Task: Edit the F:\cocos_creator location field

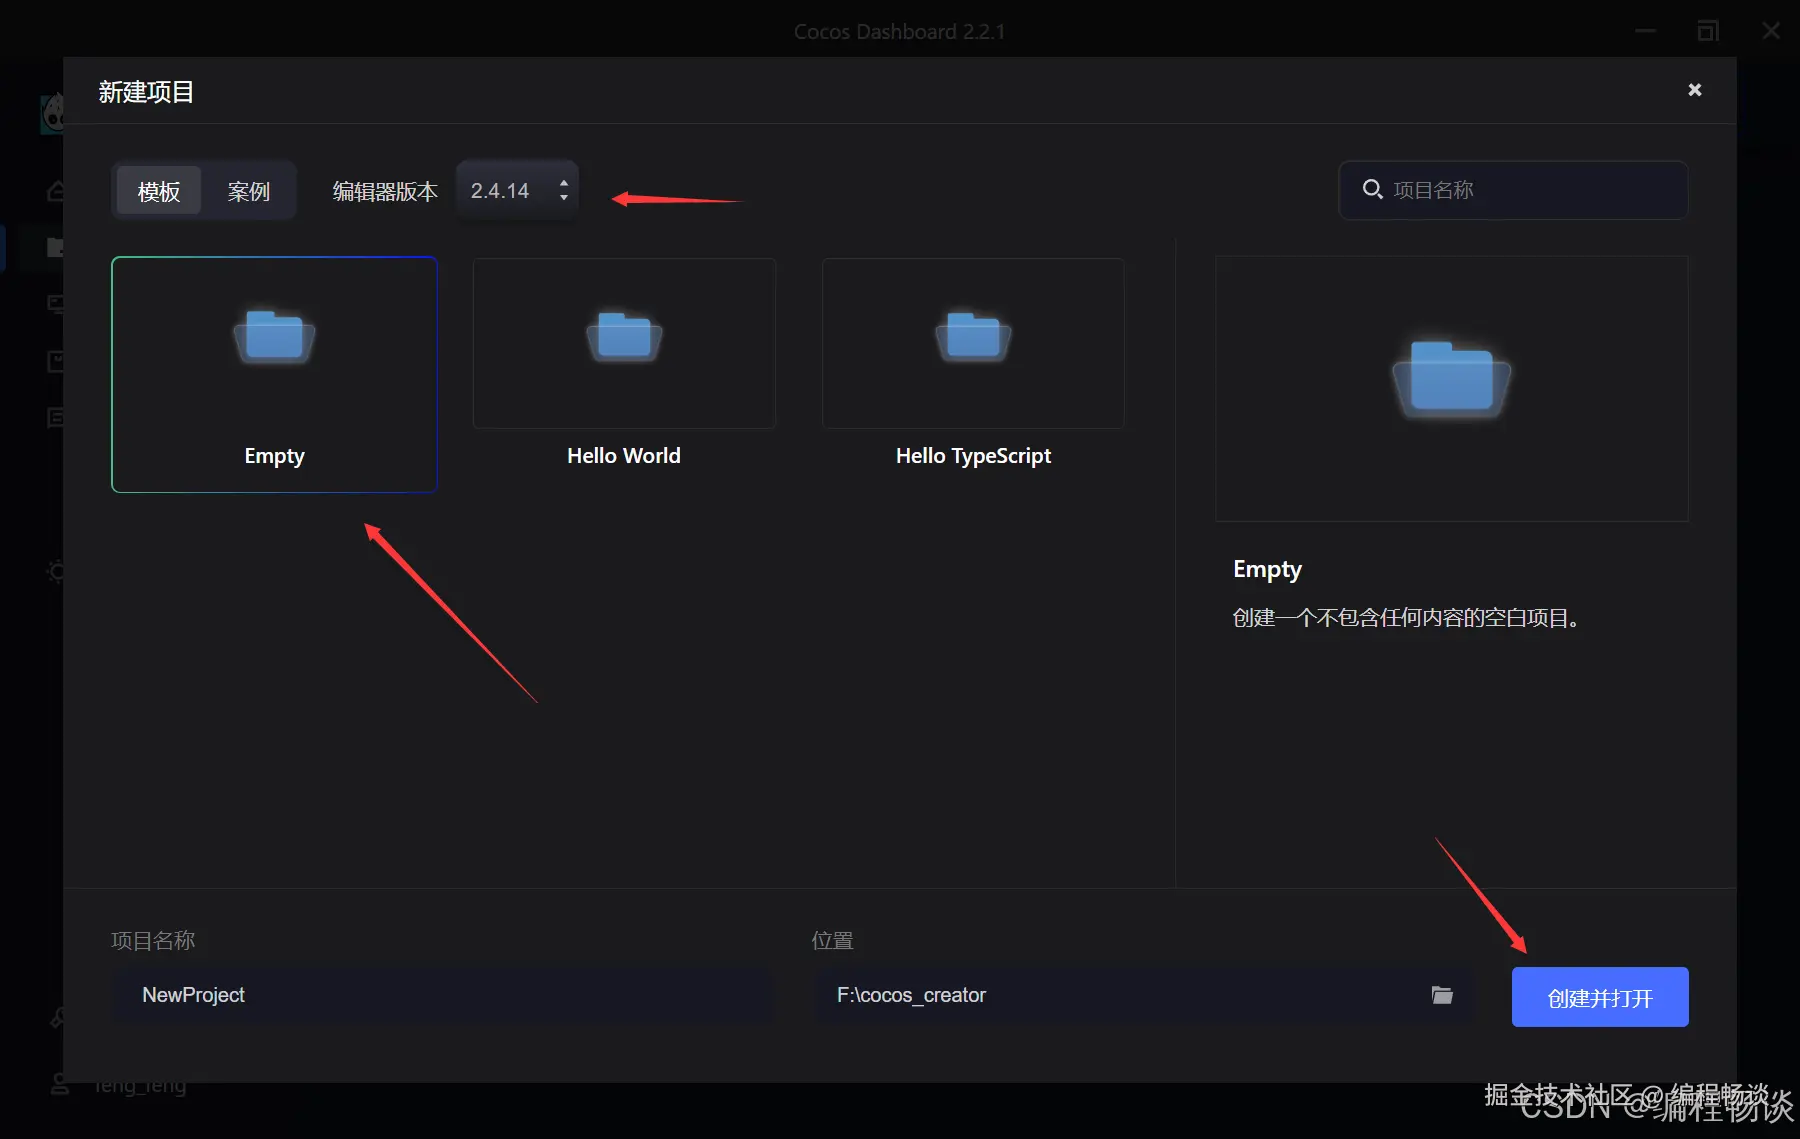Action: click(x=1120, y=995)
